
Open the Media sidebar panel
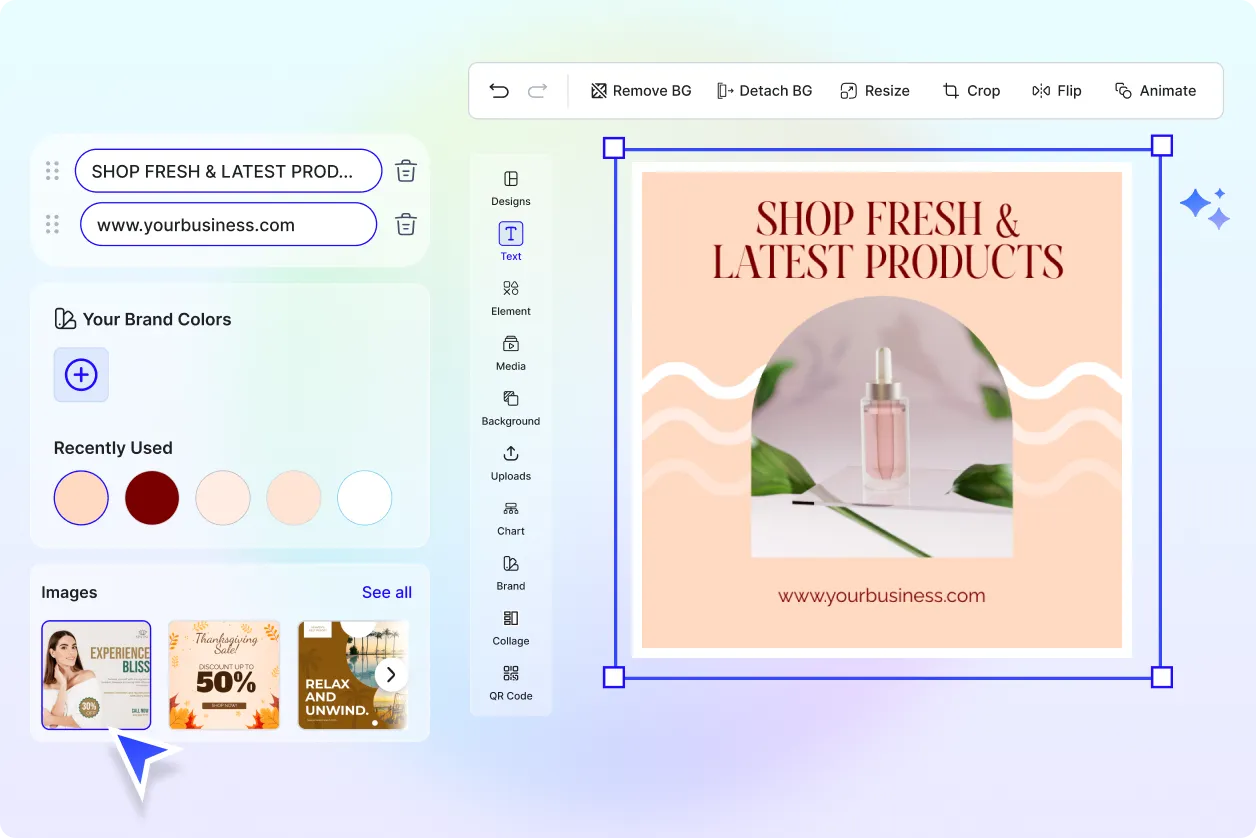511,352
